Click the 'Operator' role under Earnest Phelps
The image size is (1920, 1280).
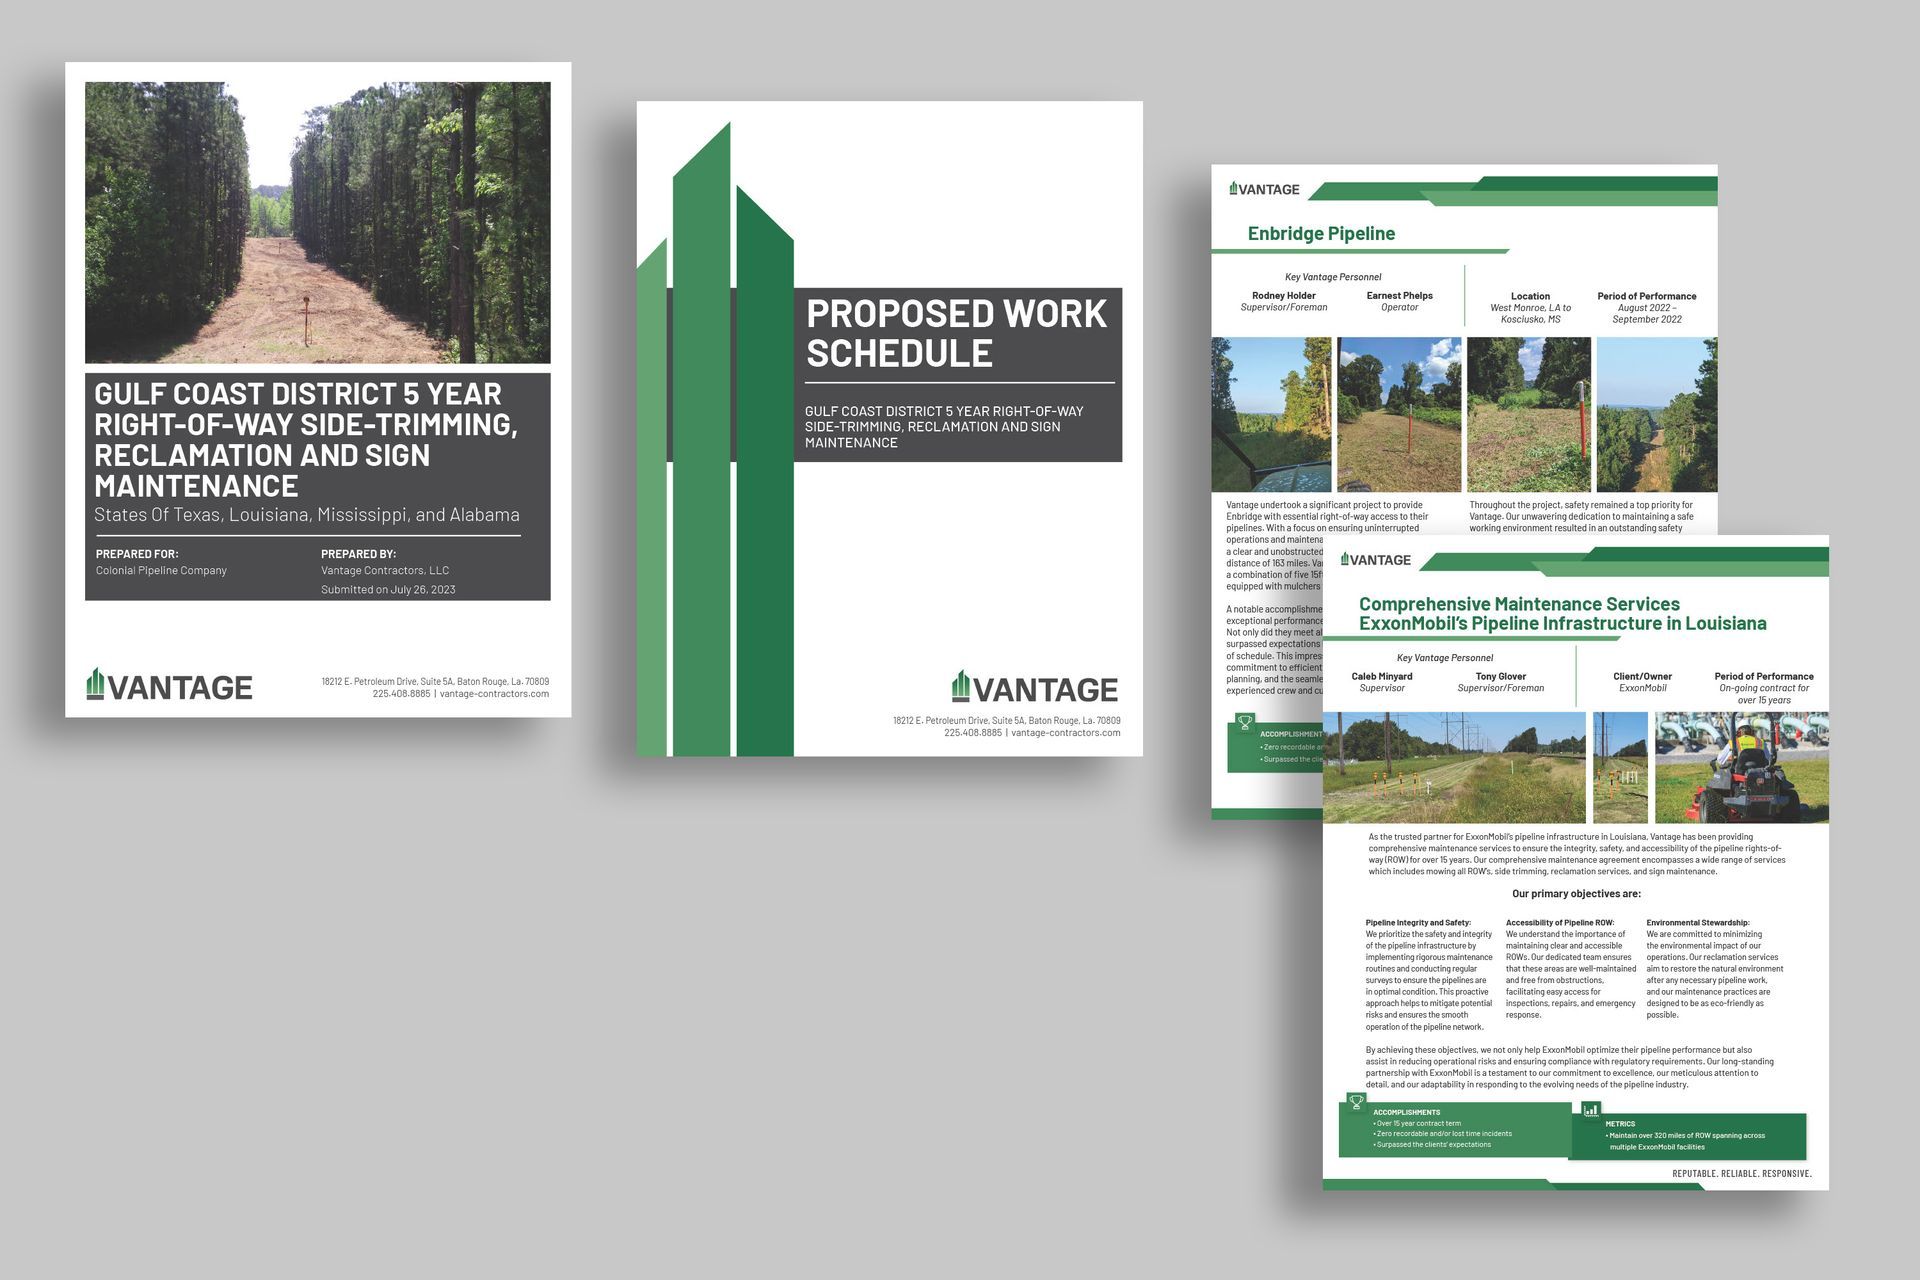(x=1400, y=308)
